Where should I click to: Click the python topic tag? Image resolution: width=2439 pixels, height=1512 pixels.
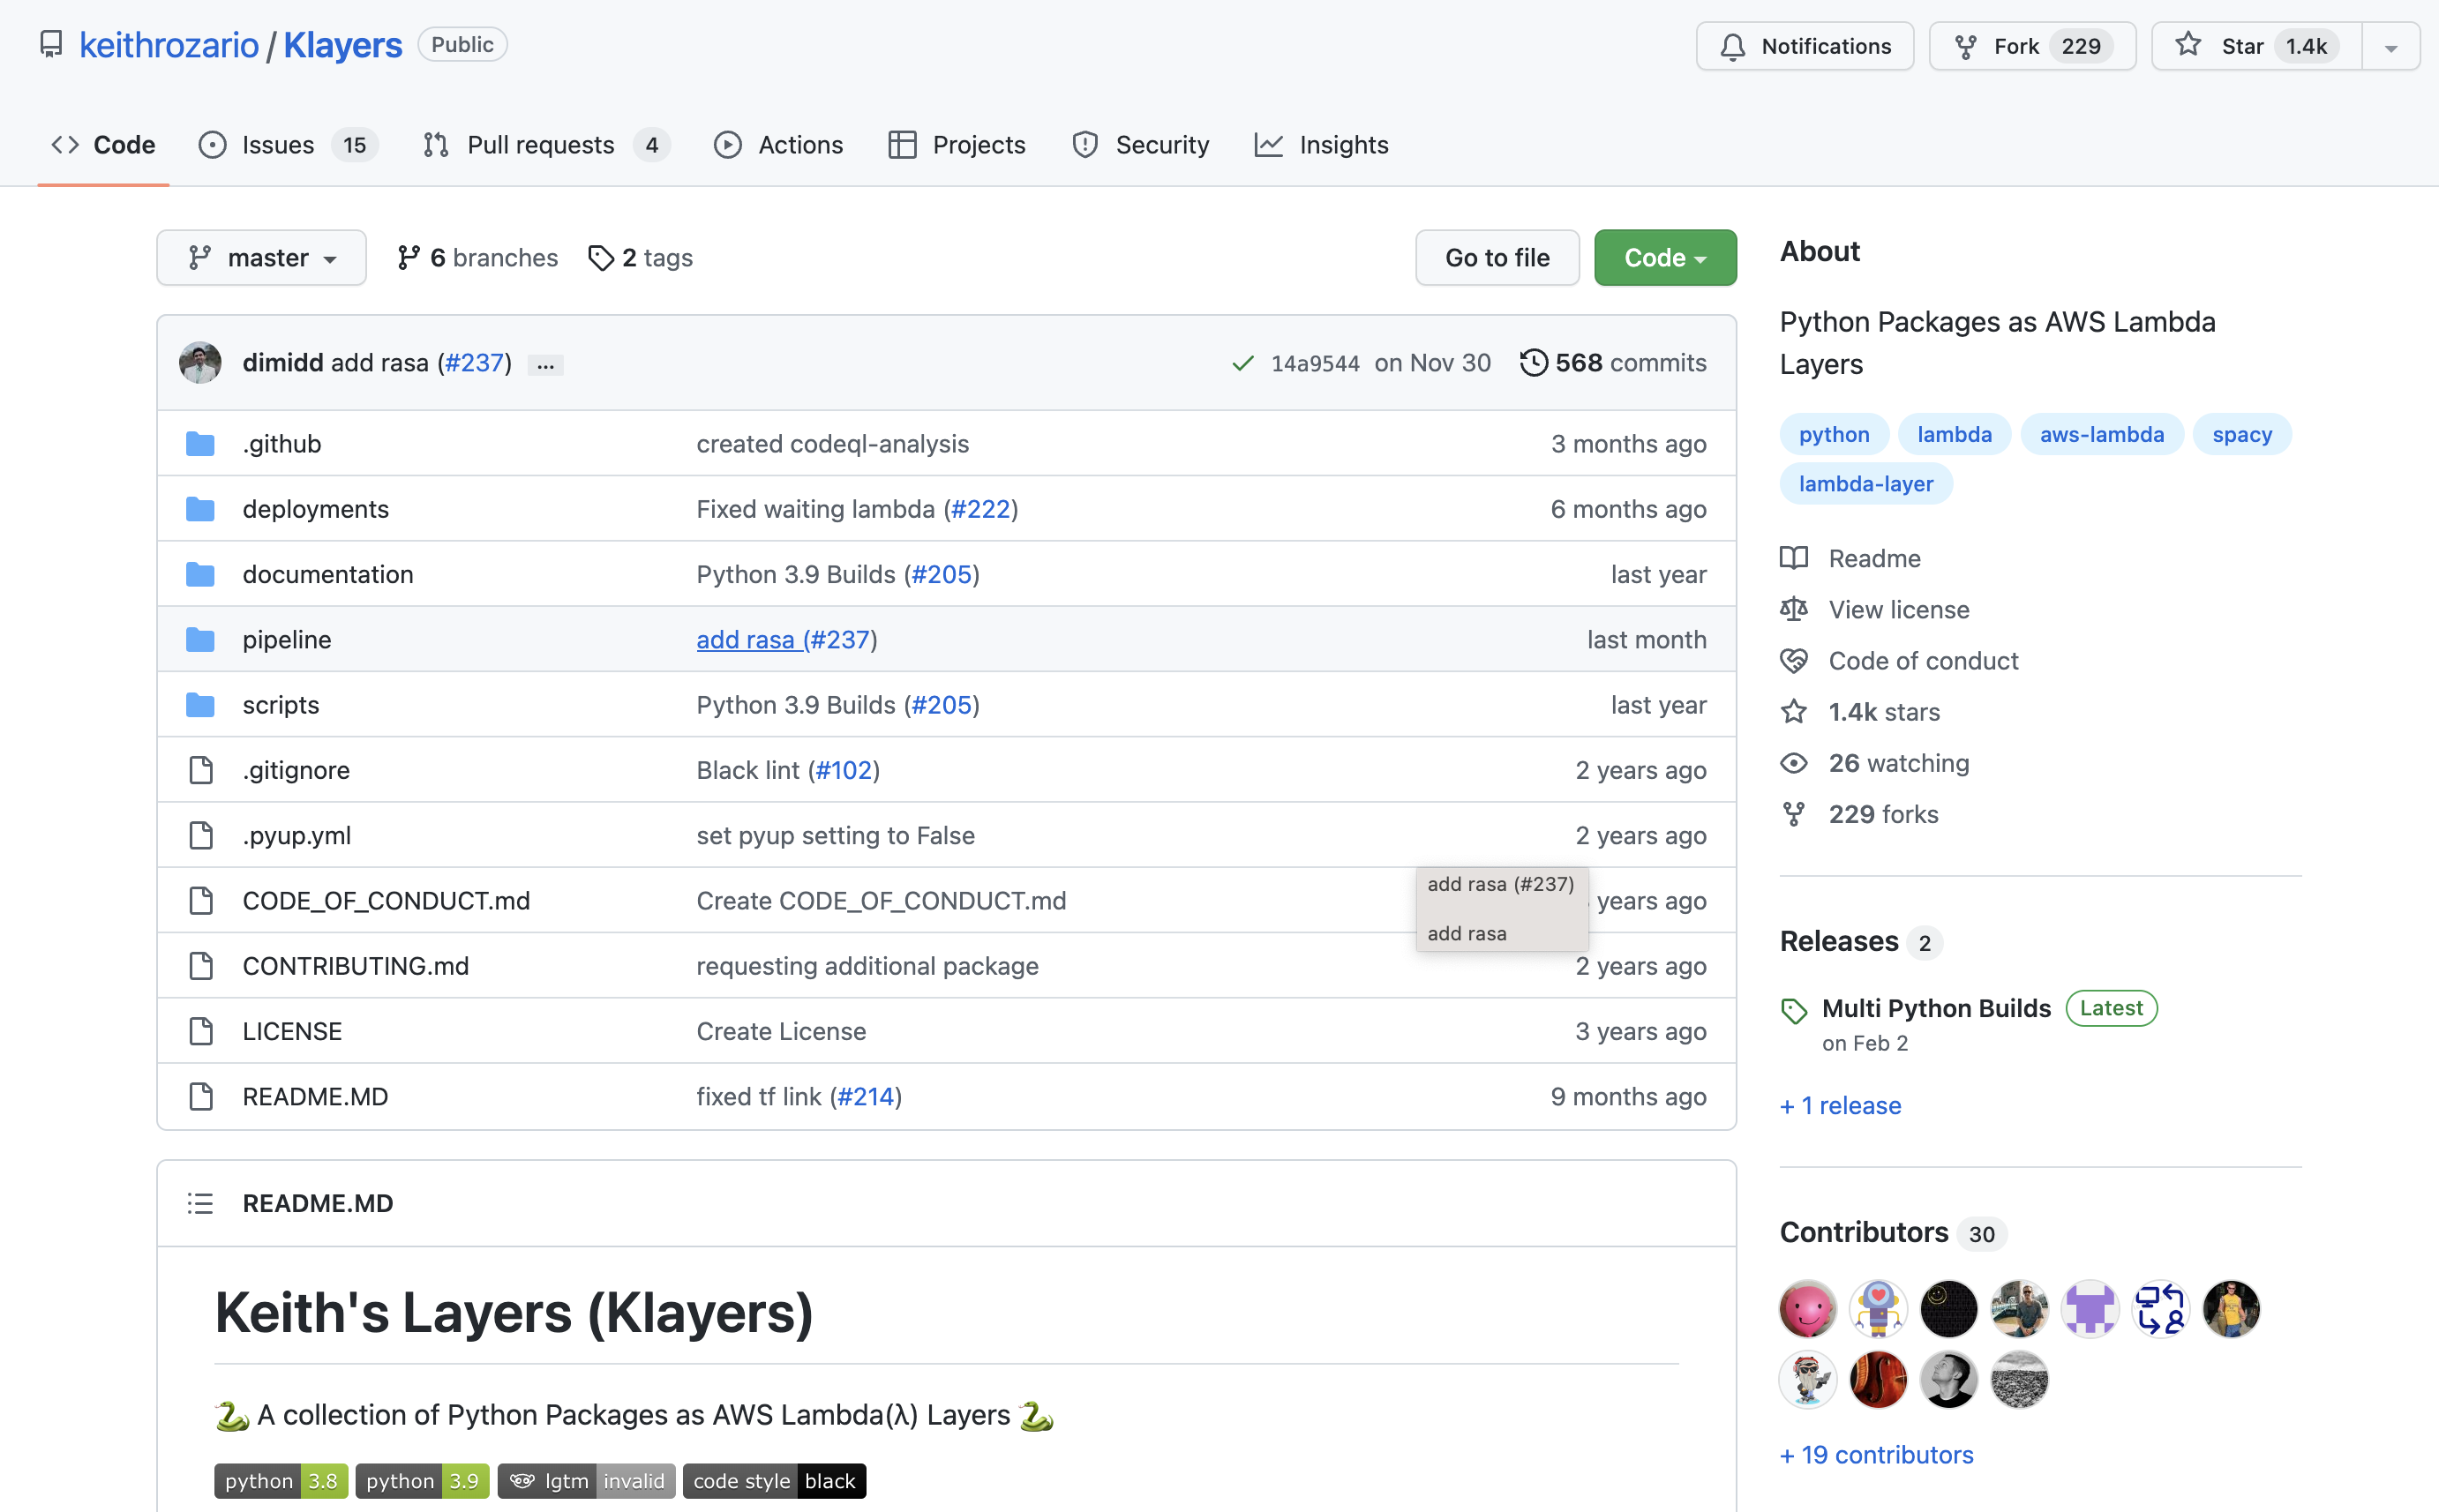click(1834, 434)
